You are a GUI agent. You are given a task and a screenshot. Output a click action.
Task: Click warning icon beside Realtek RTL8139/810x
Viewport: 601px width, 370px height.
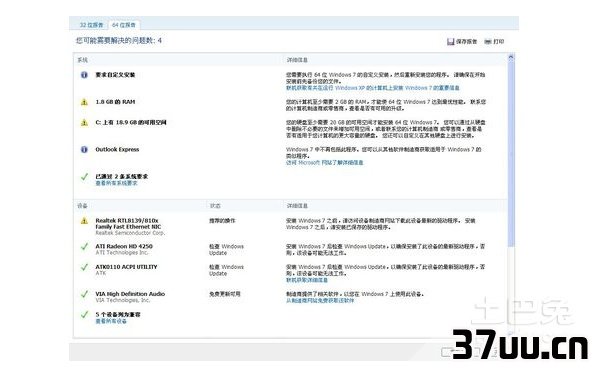point(84,221)
